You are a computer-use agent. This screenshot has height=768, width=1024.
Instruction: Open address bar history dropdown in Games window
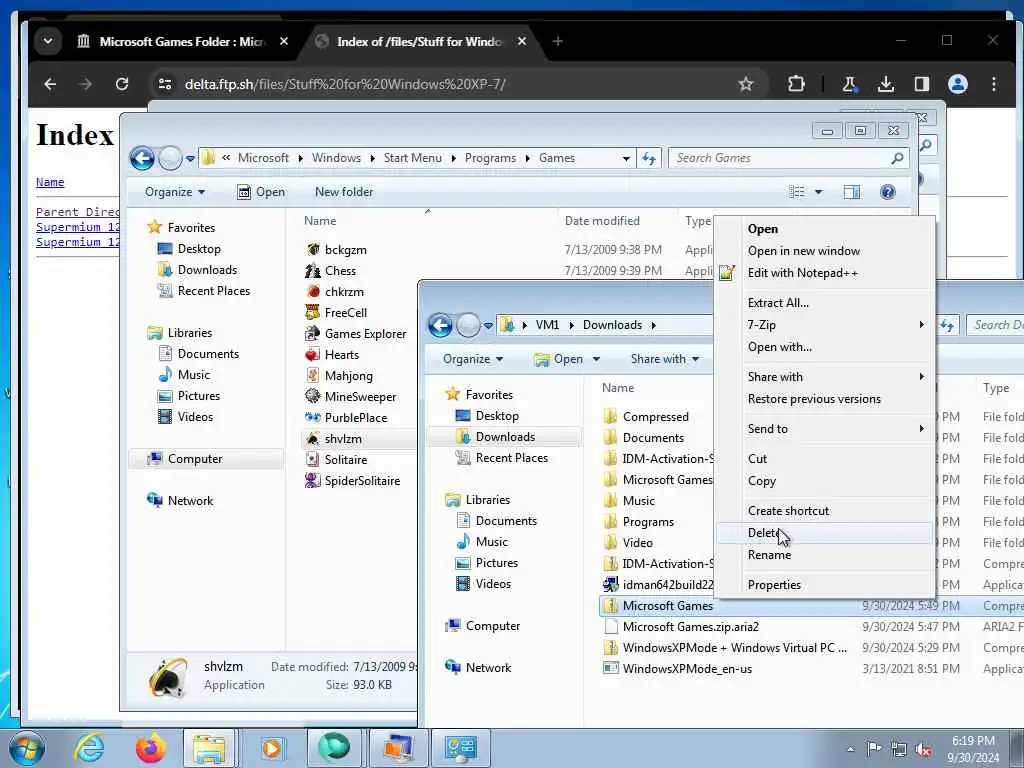[x=626, y=158]
